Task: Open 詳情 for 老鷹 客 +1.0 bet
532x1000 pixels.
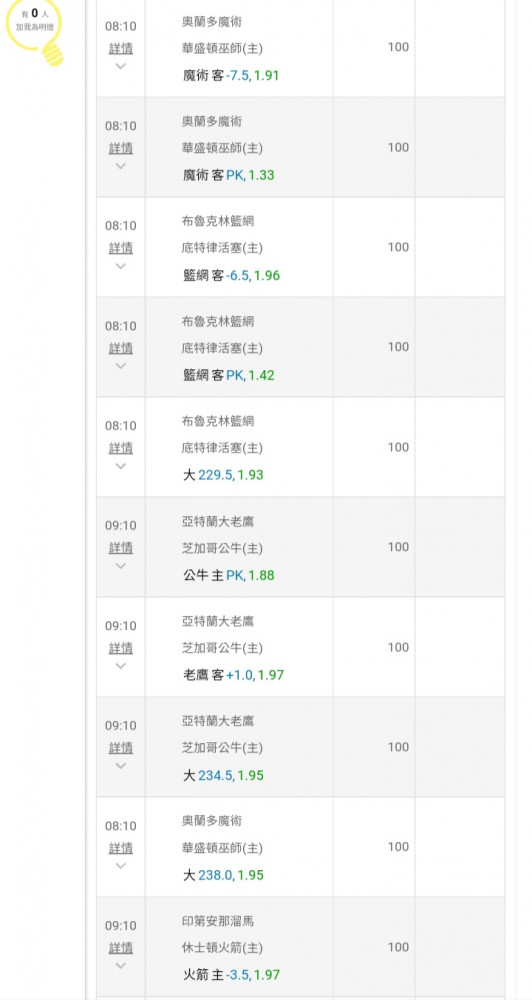Action: tap(121, 648)
